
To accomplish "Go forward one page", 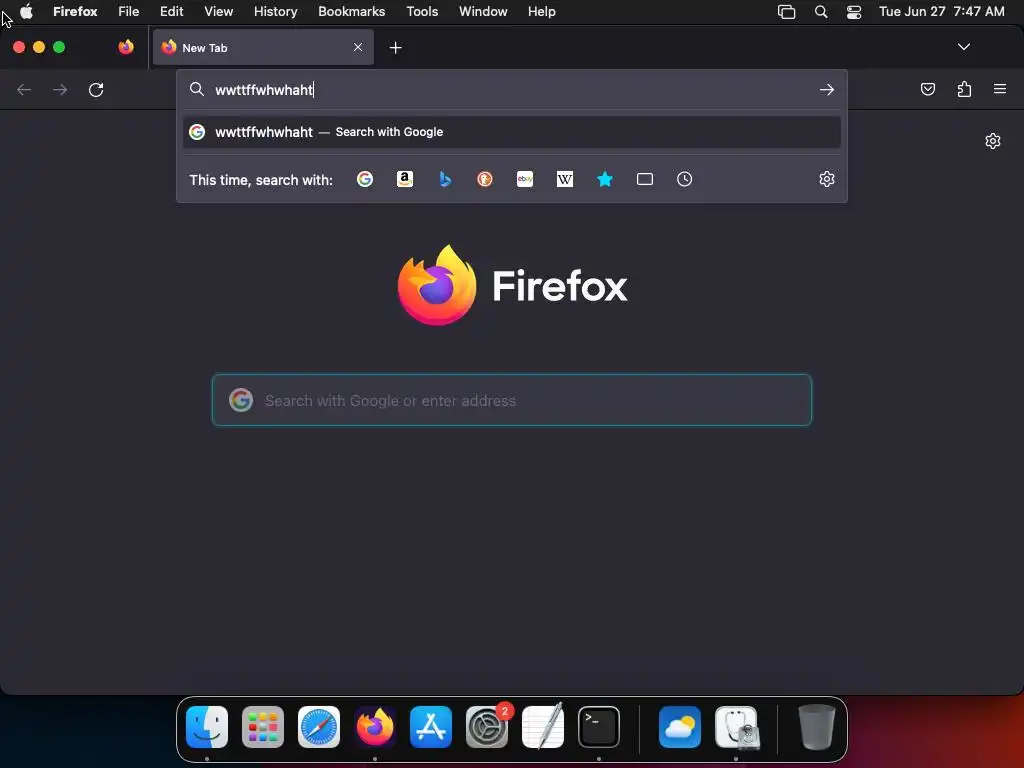I will tap(60, 89).
